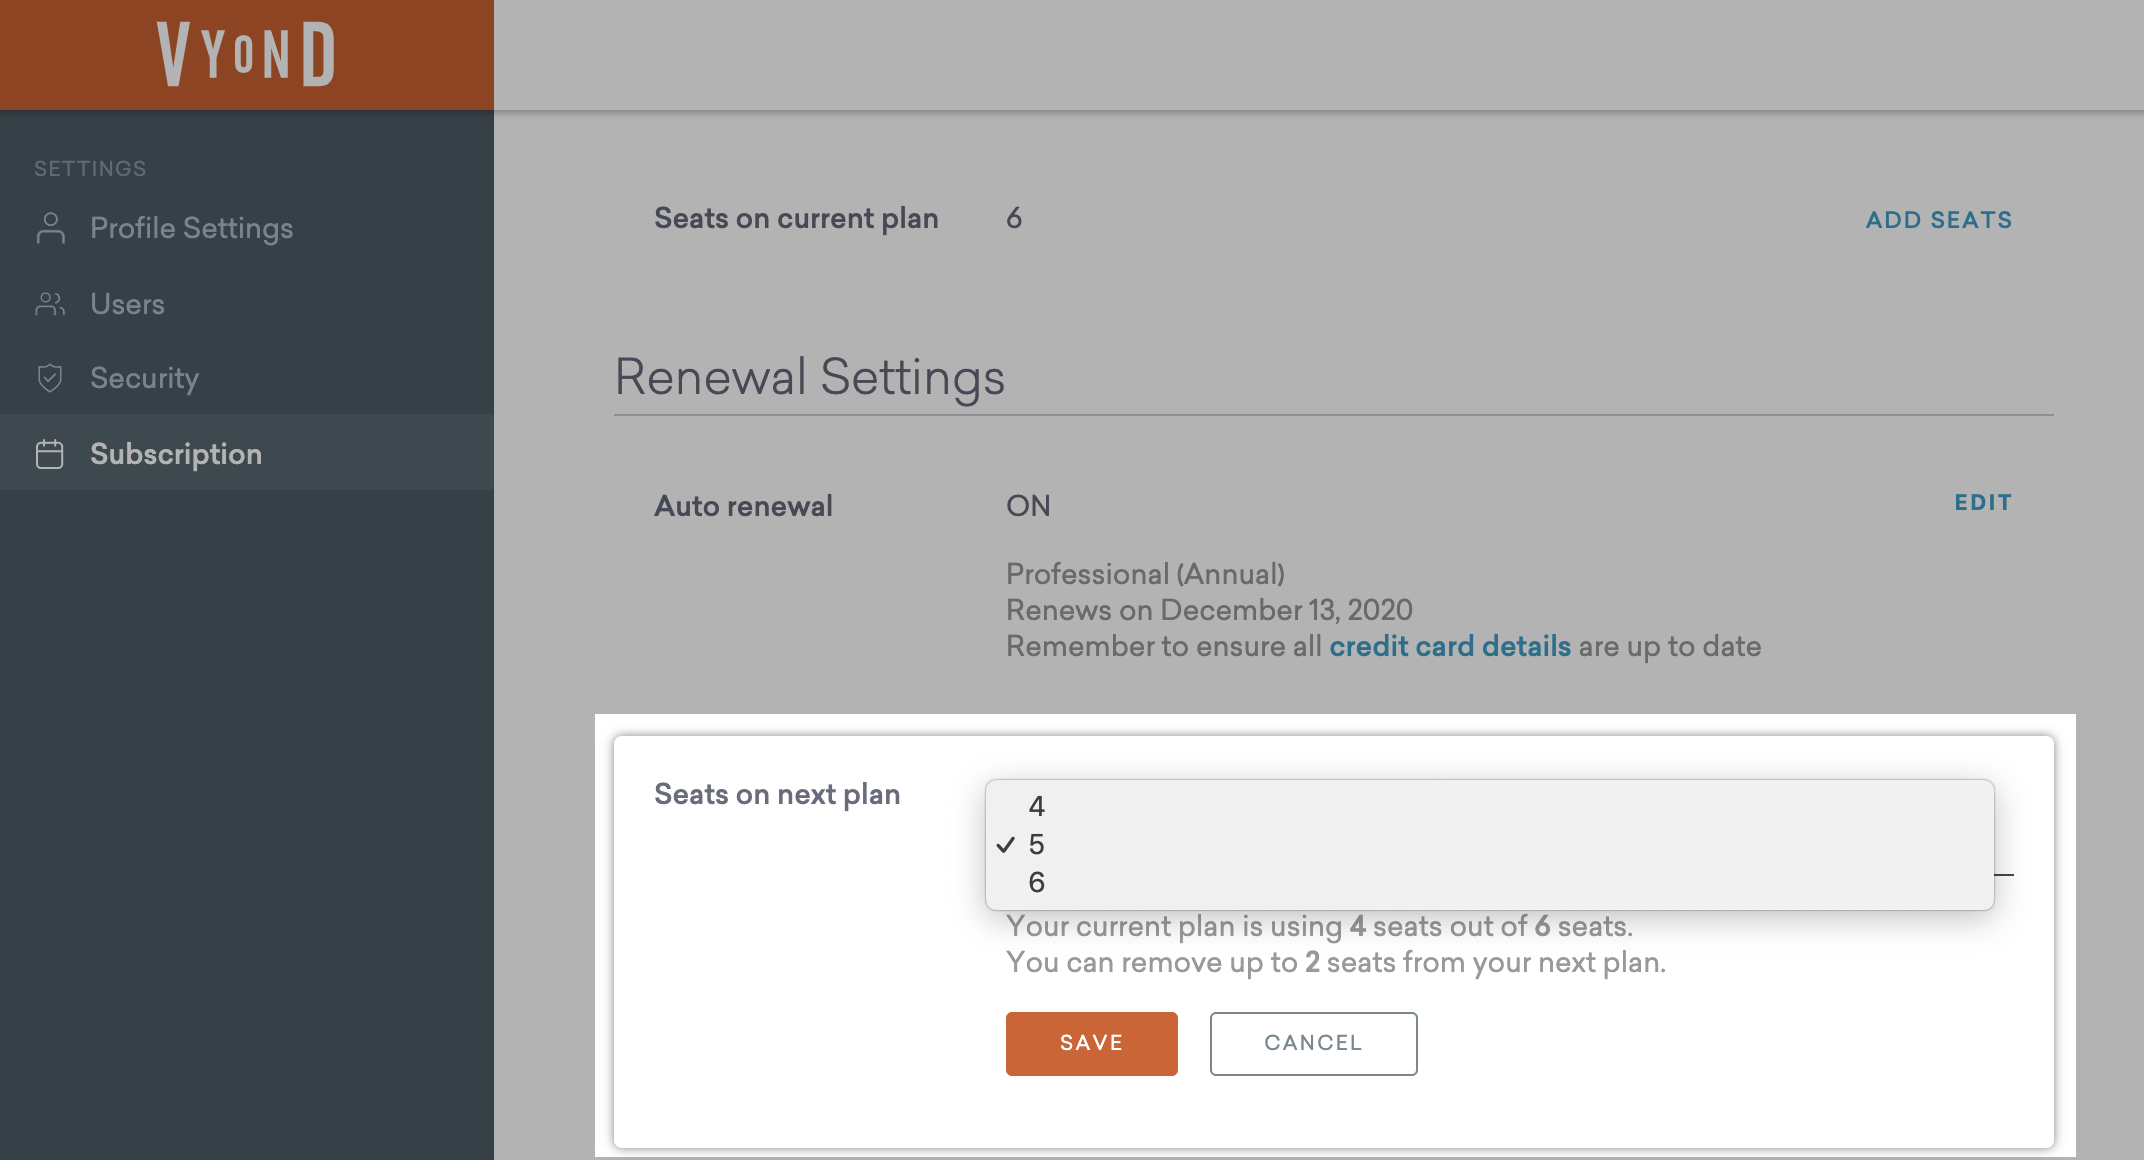Click the Users group icon
Image resolution: width=2144 pixels, height=1160 pixels.
[50, 304]
